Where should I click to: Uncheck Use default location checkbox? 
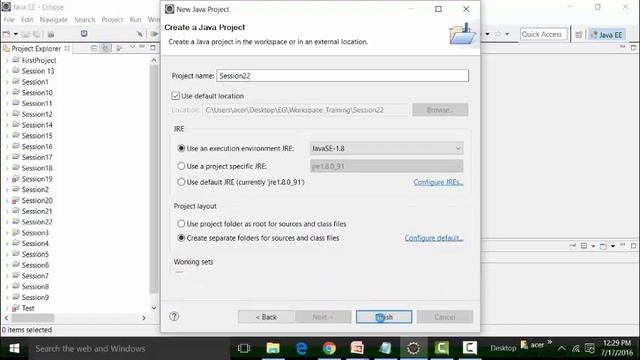pos(176,96)
